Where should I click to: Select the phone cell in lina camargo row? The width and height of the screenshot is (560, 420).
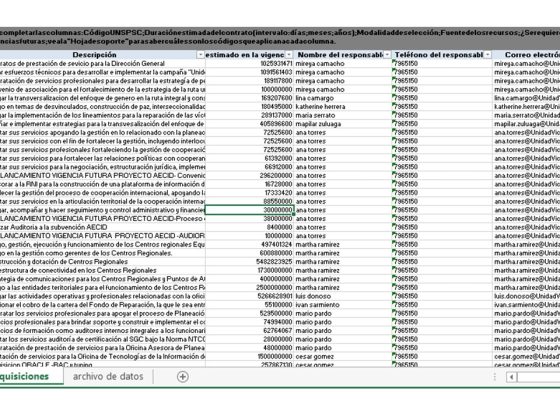[442, 98]
